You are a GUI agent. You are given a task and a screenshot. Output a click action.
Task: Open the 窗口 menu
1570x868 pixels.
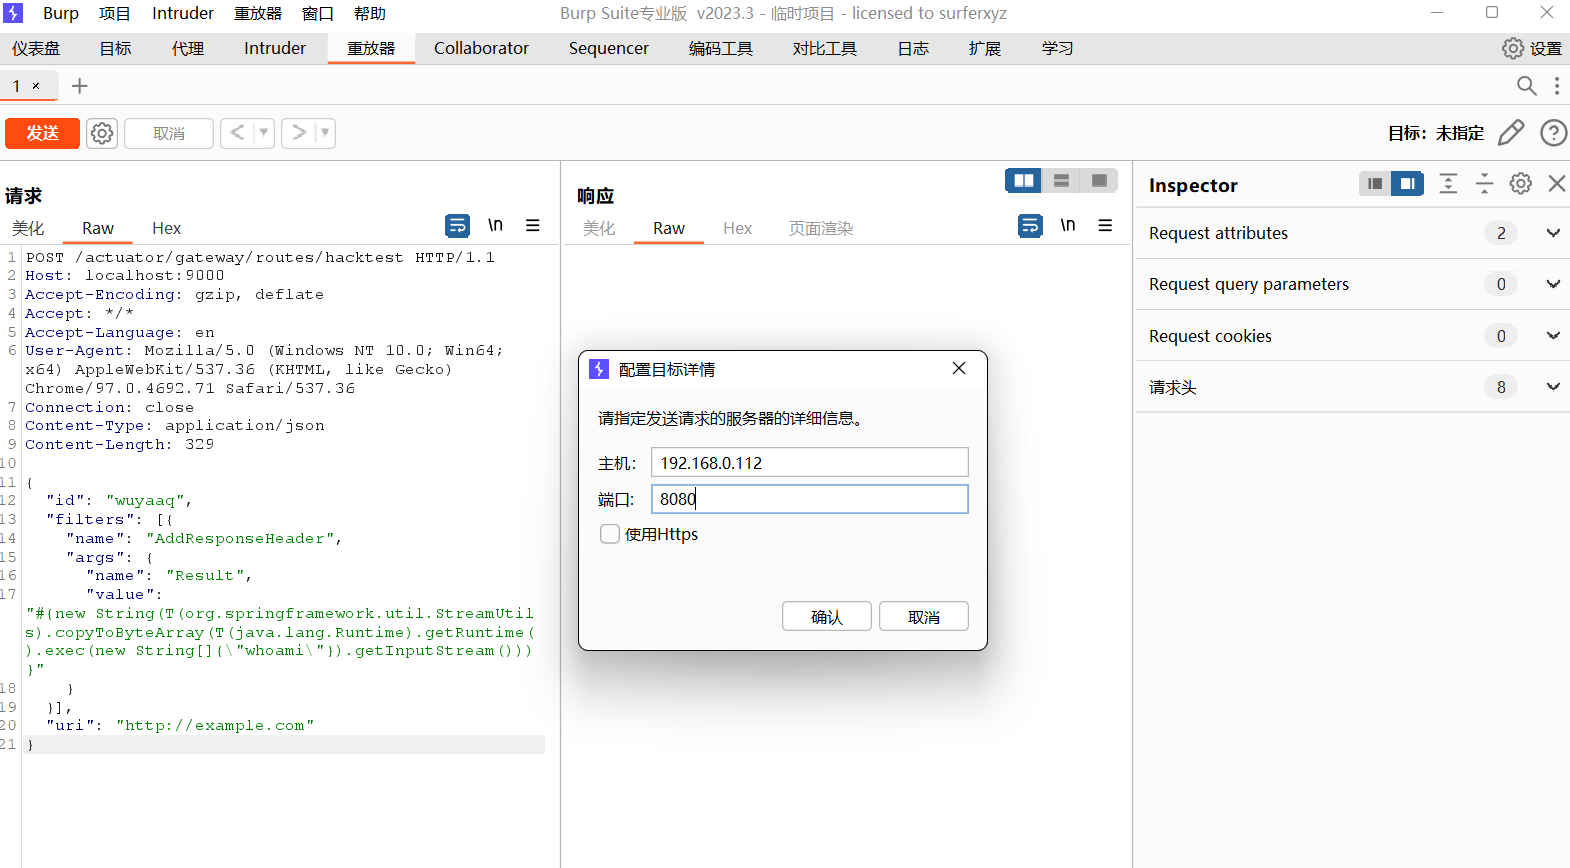[x=318, y=14]
